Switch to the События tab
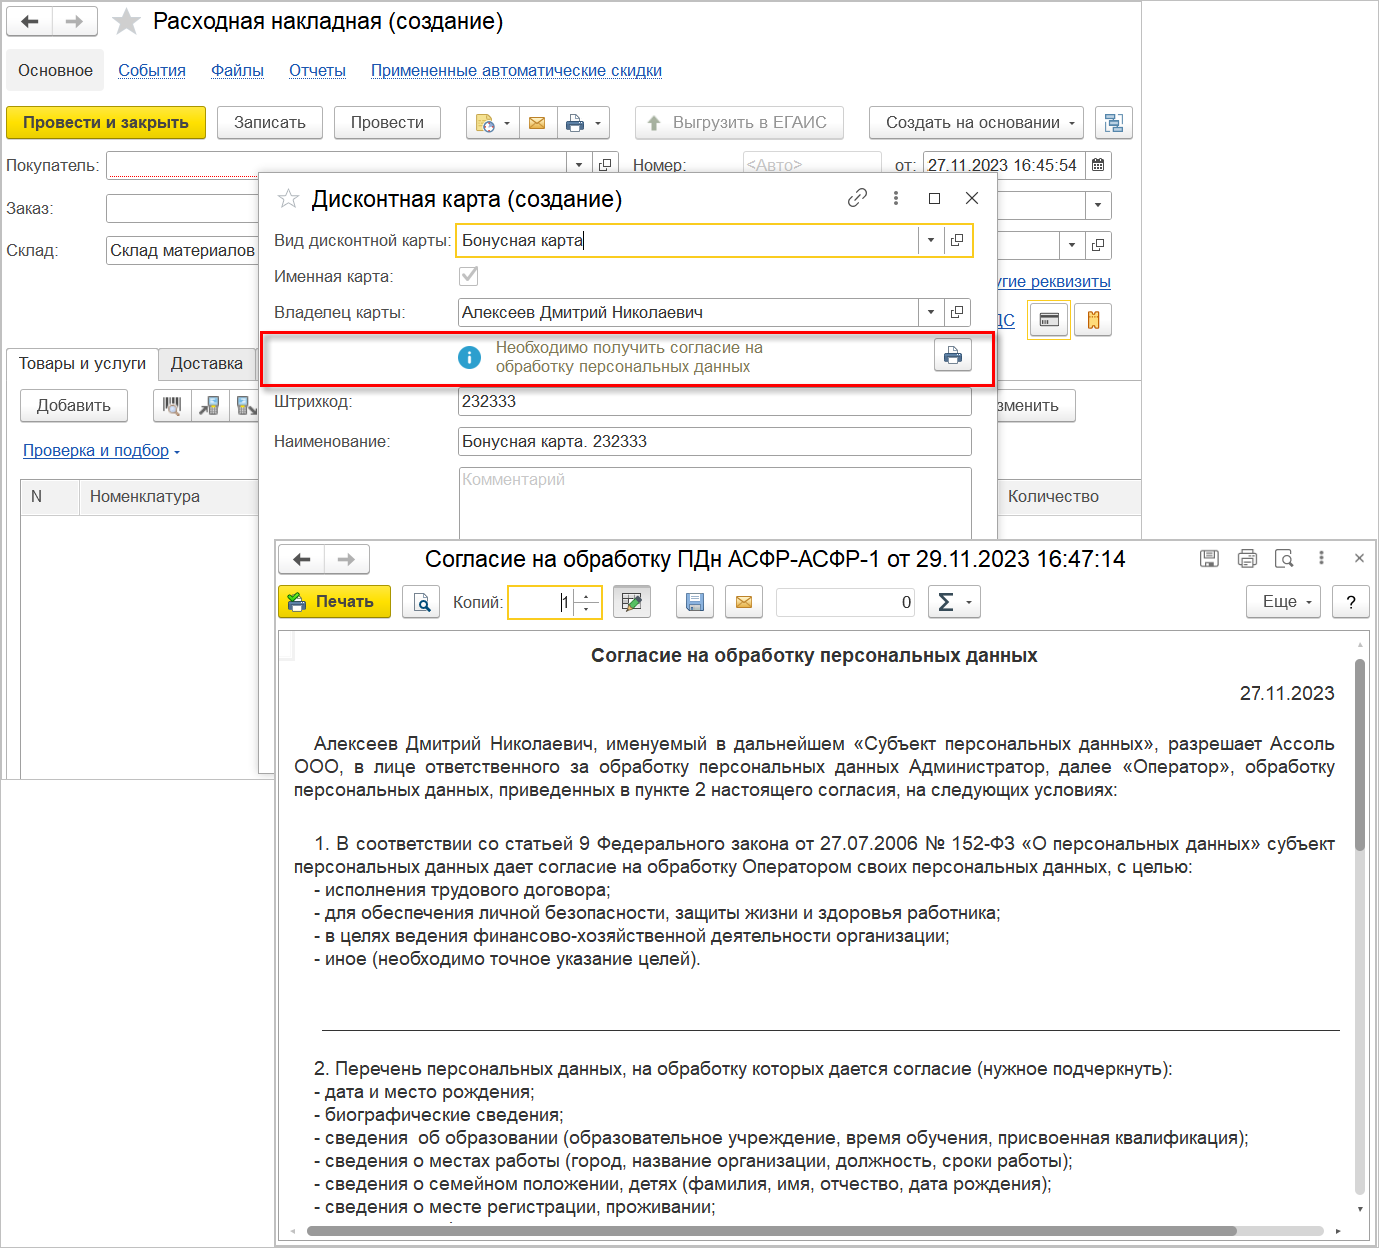 point(152,71)
